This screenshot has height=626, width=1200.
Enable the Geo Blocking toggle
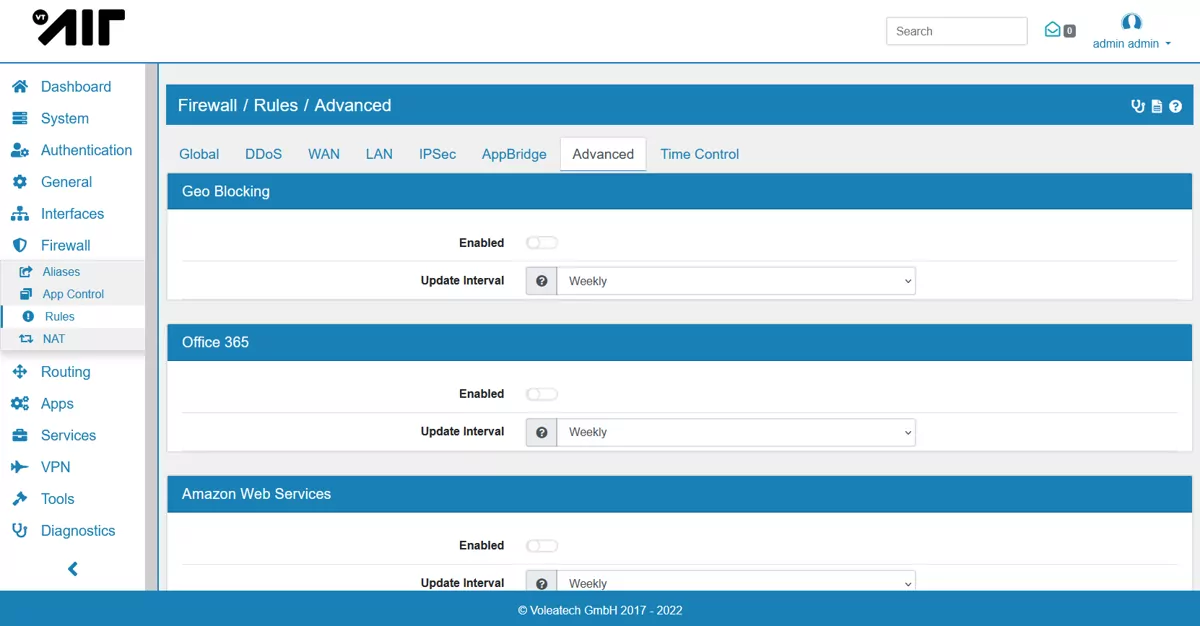(x=541, y=243)
